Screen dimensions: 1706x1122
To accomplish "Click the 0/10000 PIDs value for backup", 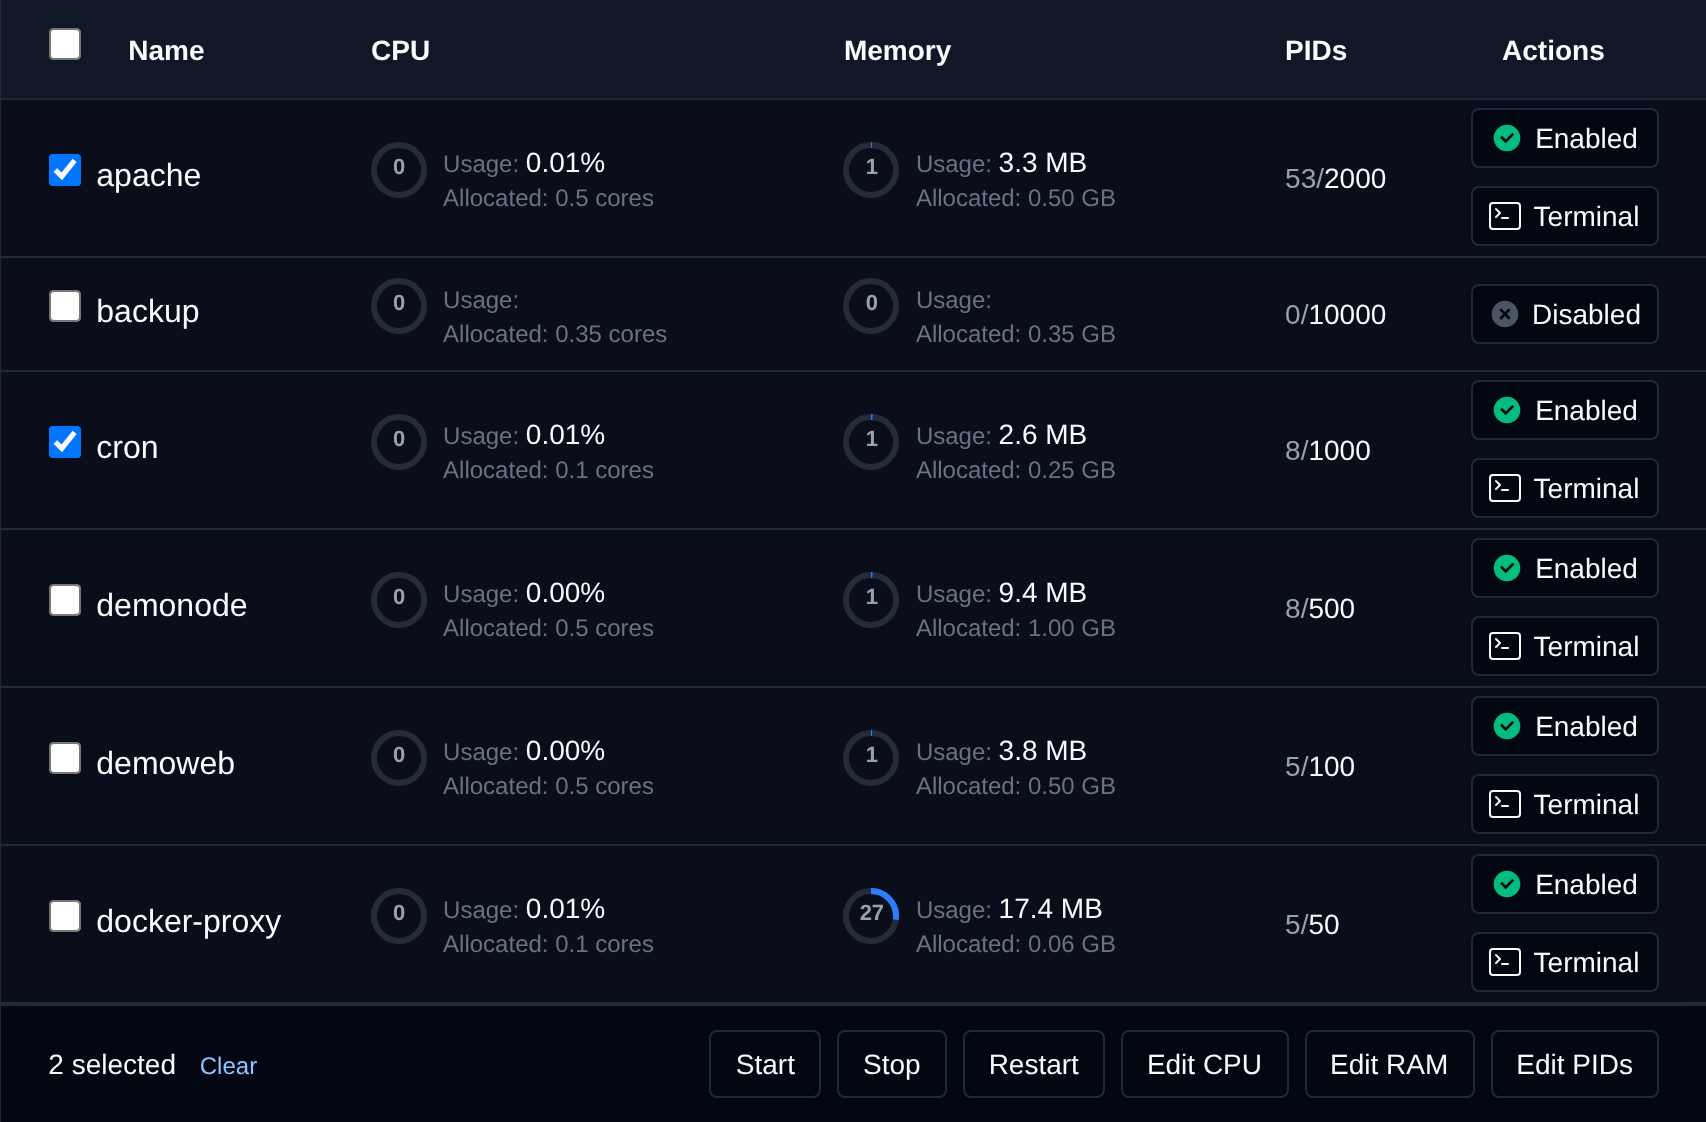I will 1335,314.
